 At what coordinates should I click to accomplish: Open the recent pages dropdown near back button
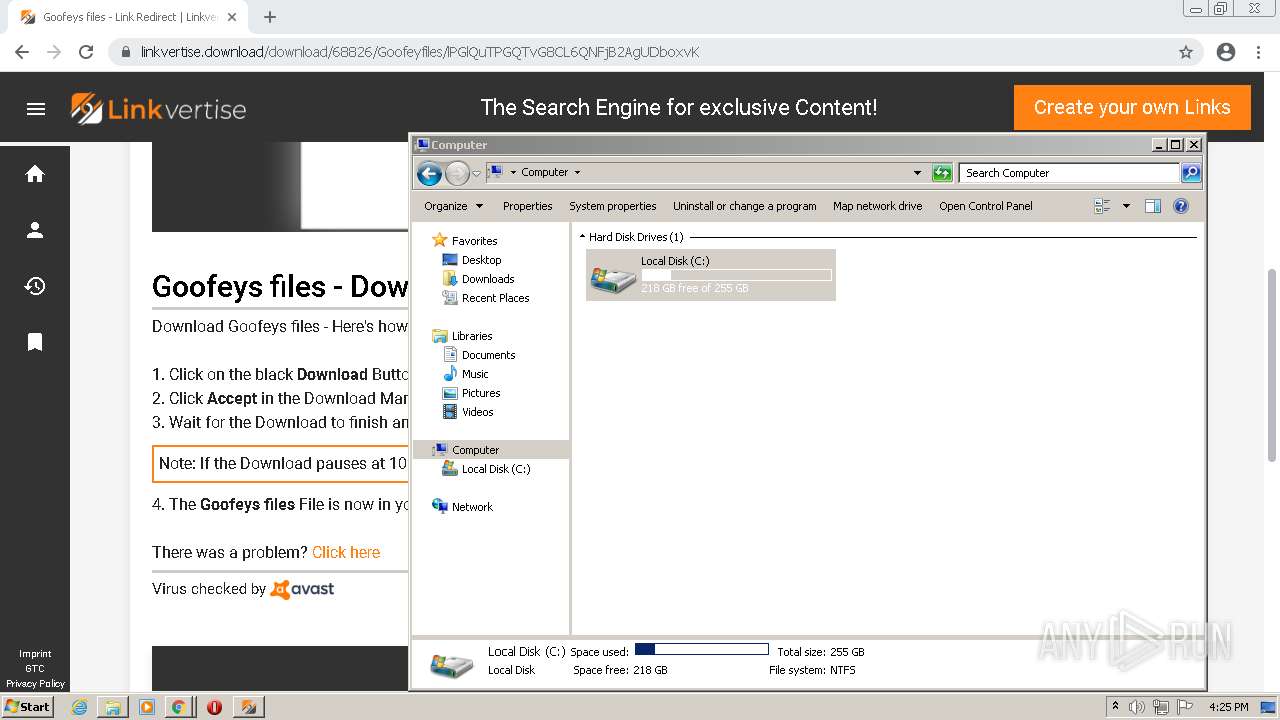coord(476,173)
